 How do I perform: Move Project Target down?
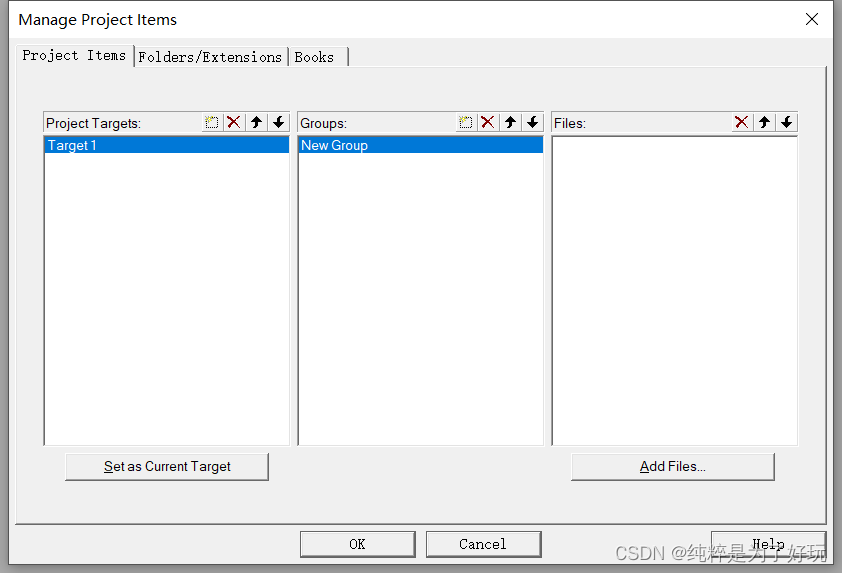coord(279,122)
